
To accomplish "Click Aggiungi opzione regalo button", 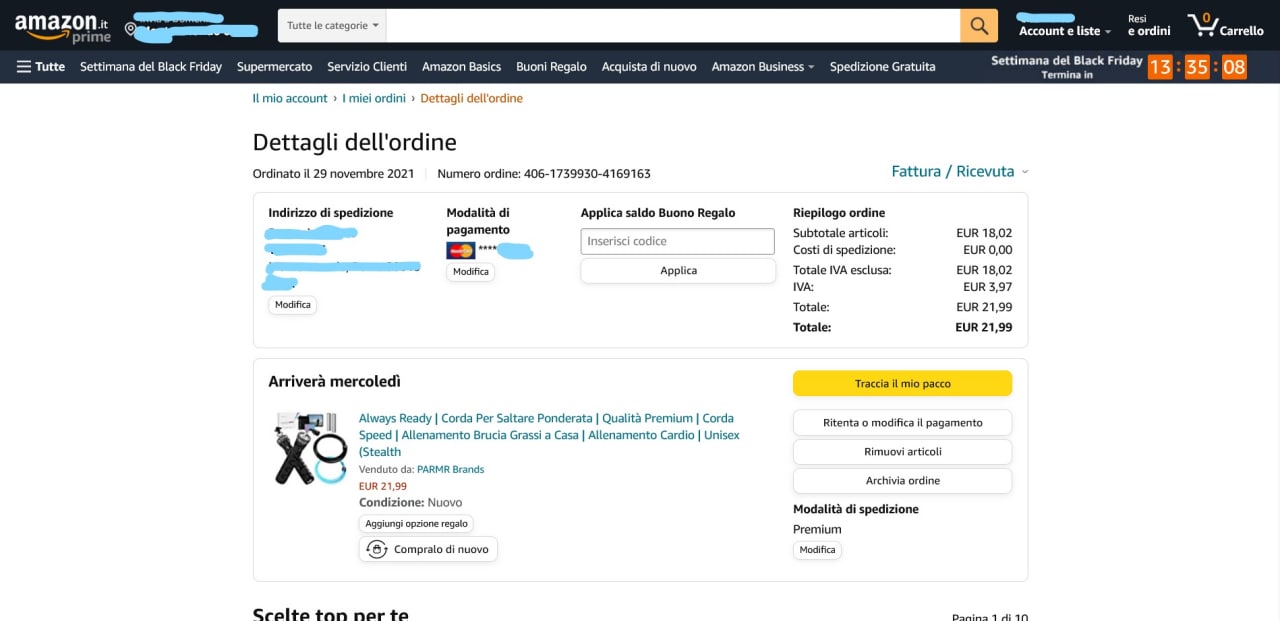I will [x=416, y=523].
